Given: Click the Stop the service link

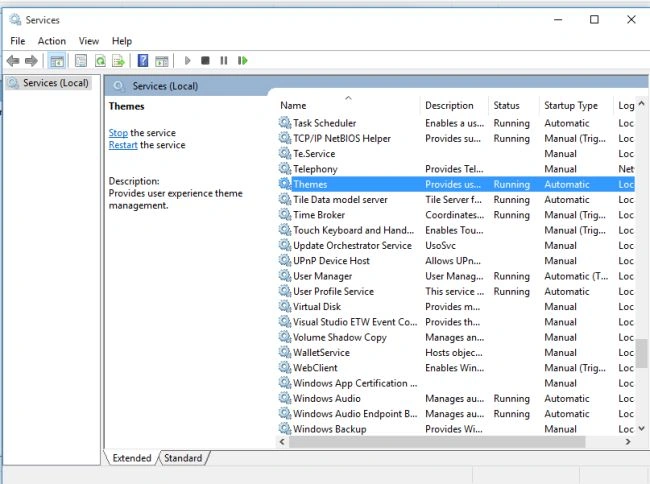Looking at the screenshot, I should click(118, 133).
